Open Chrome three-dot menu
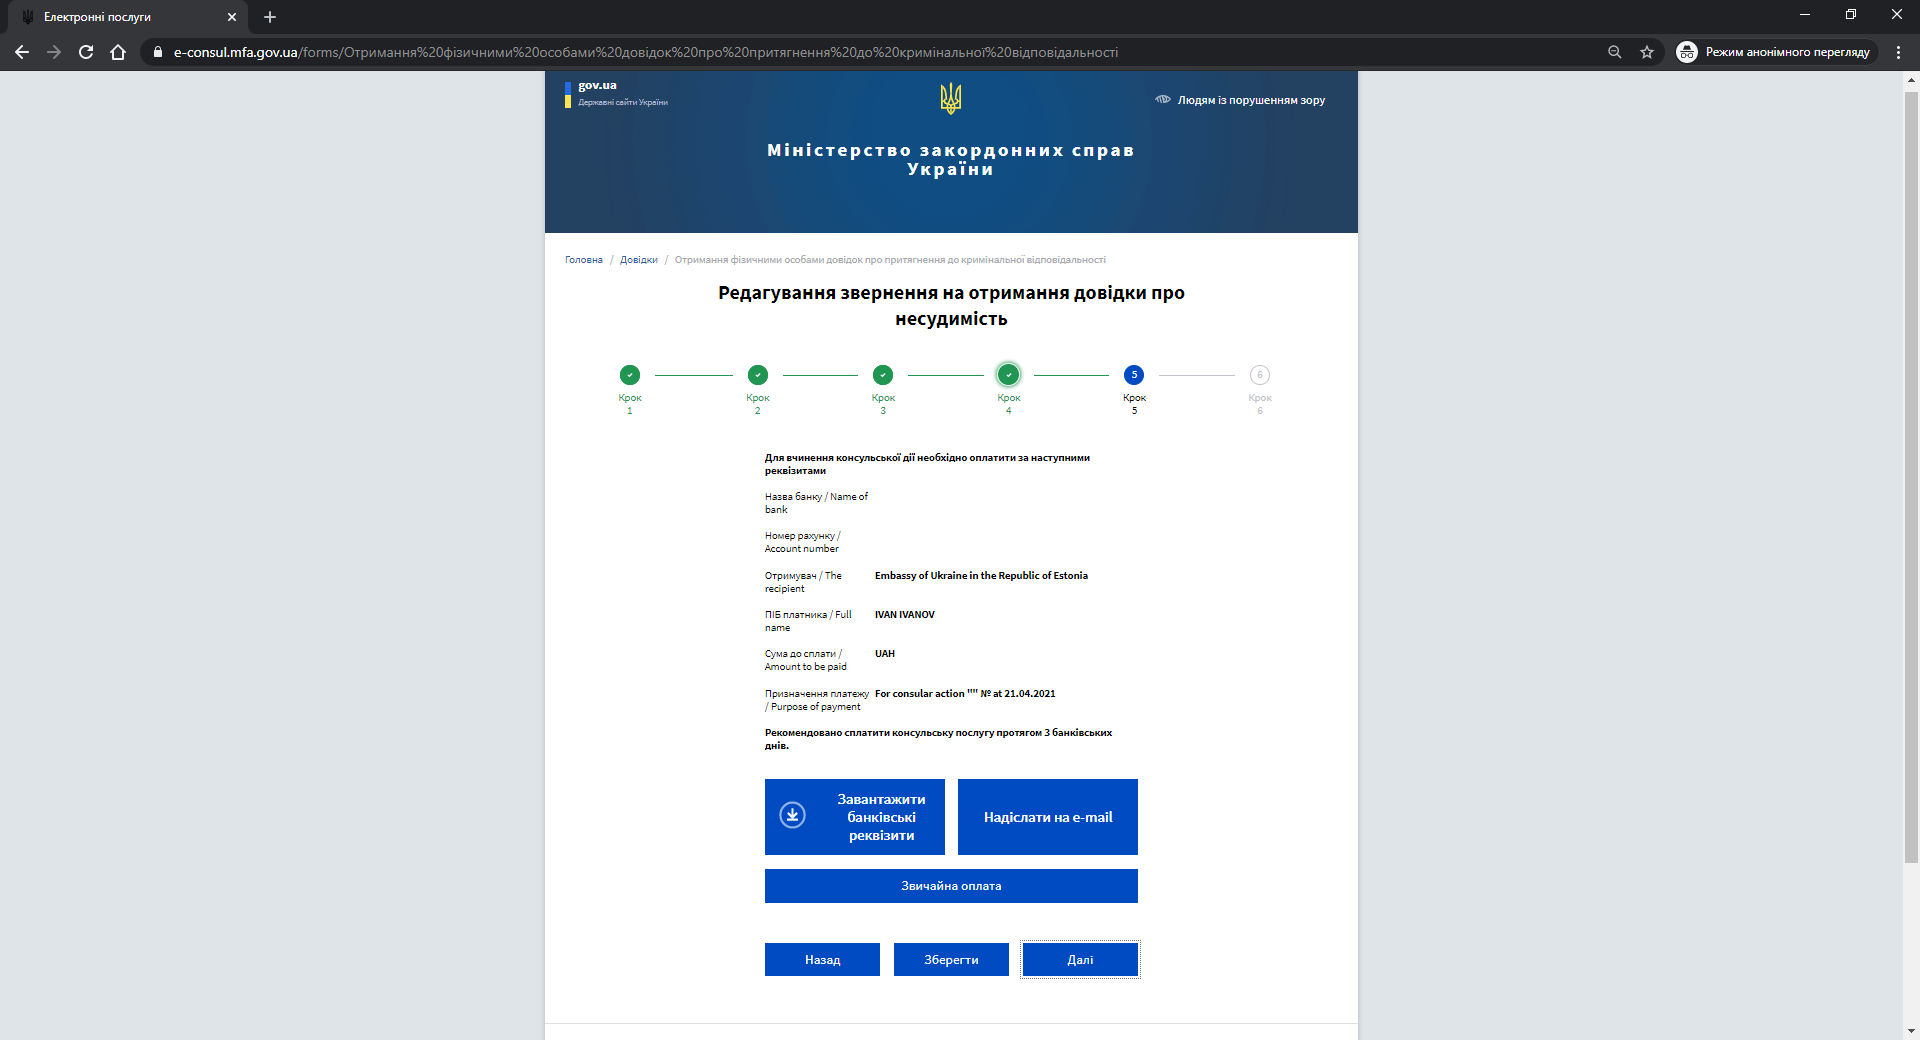 pos(1898,52)
